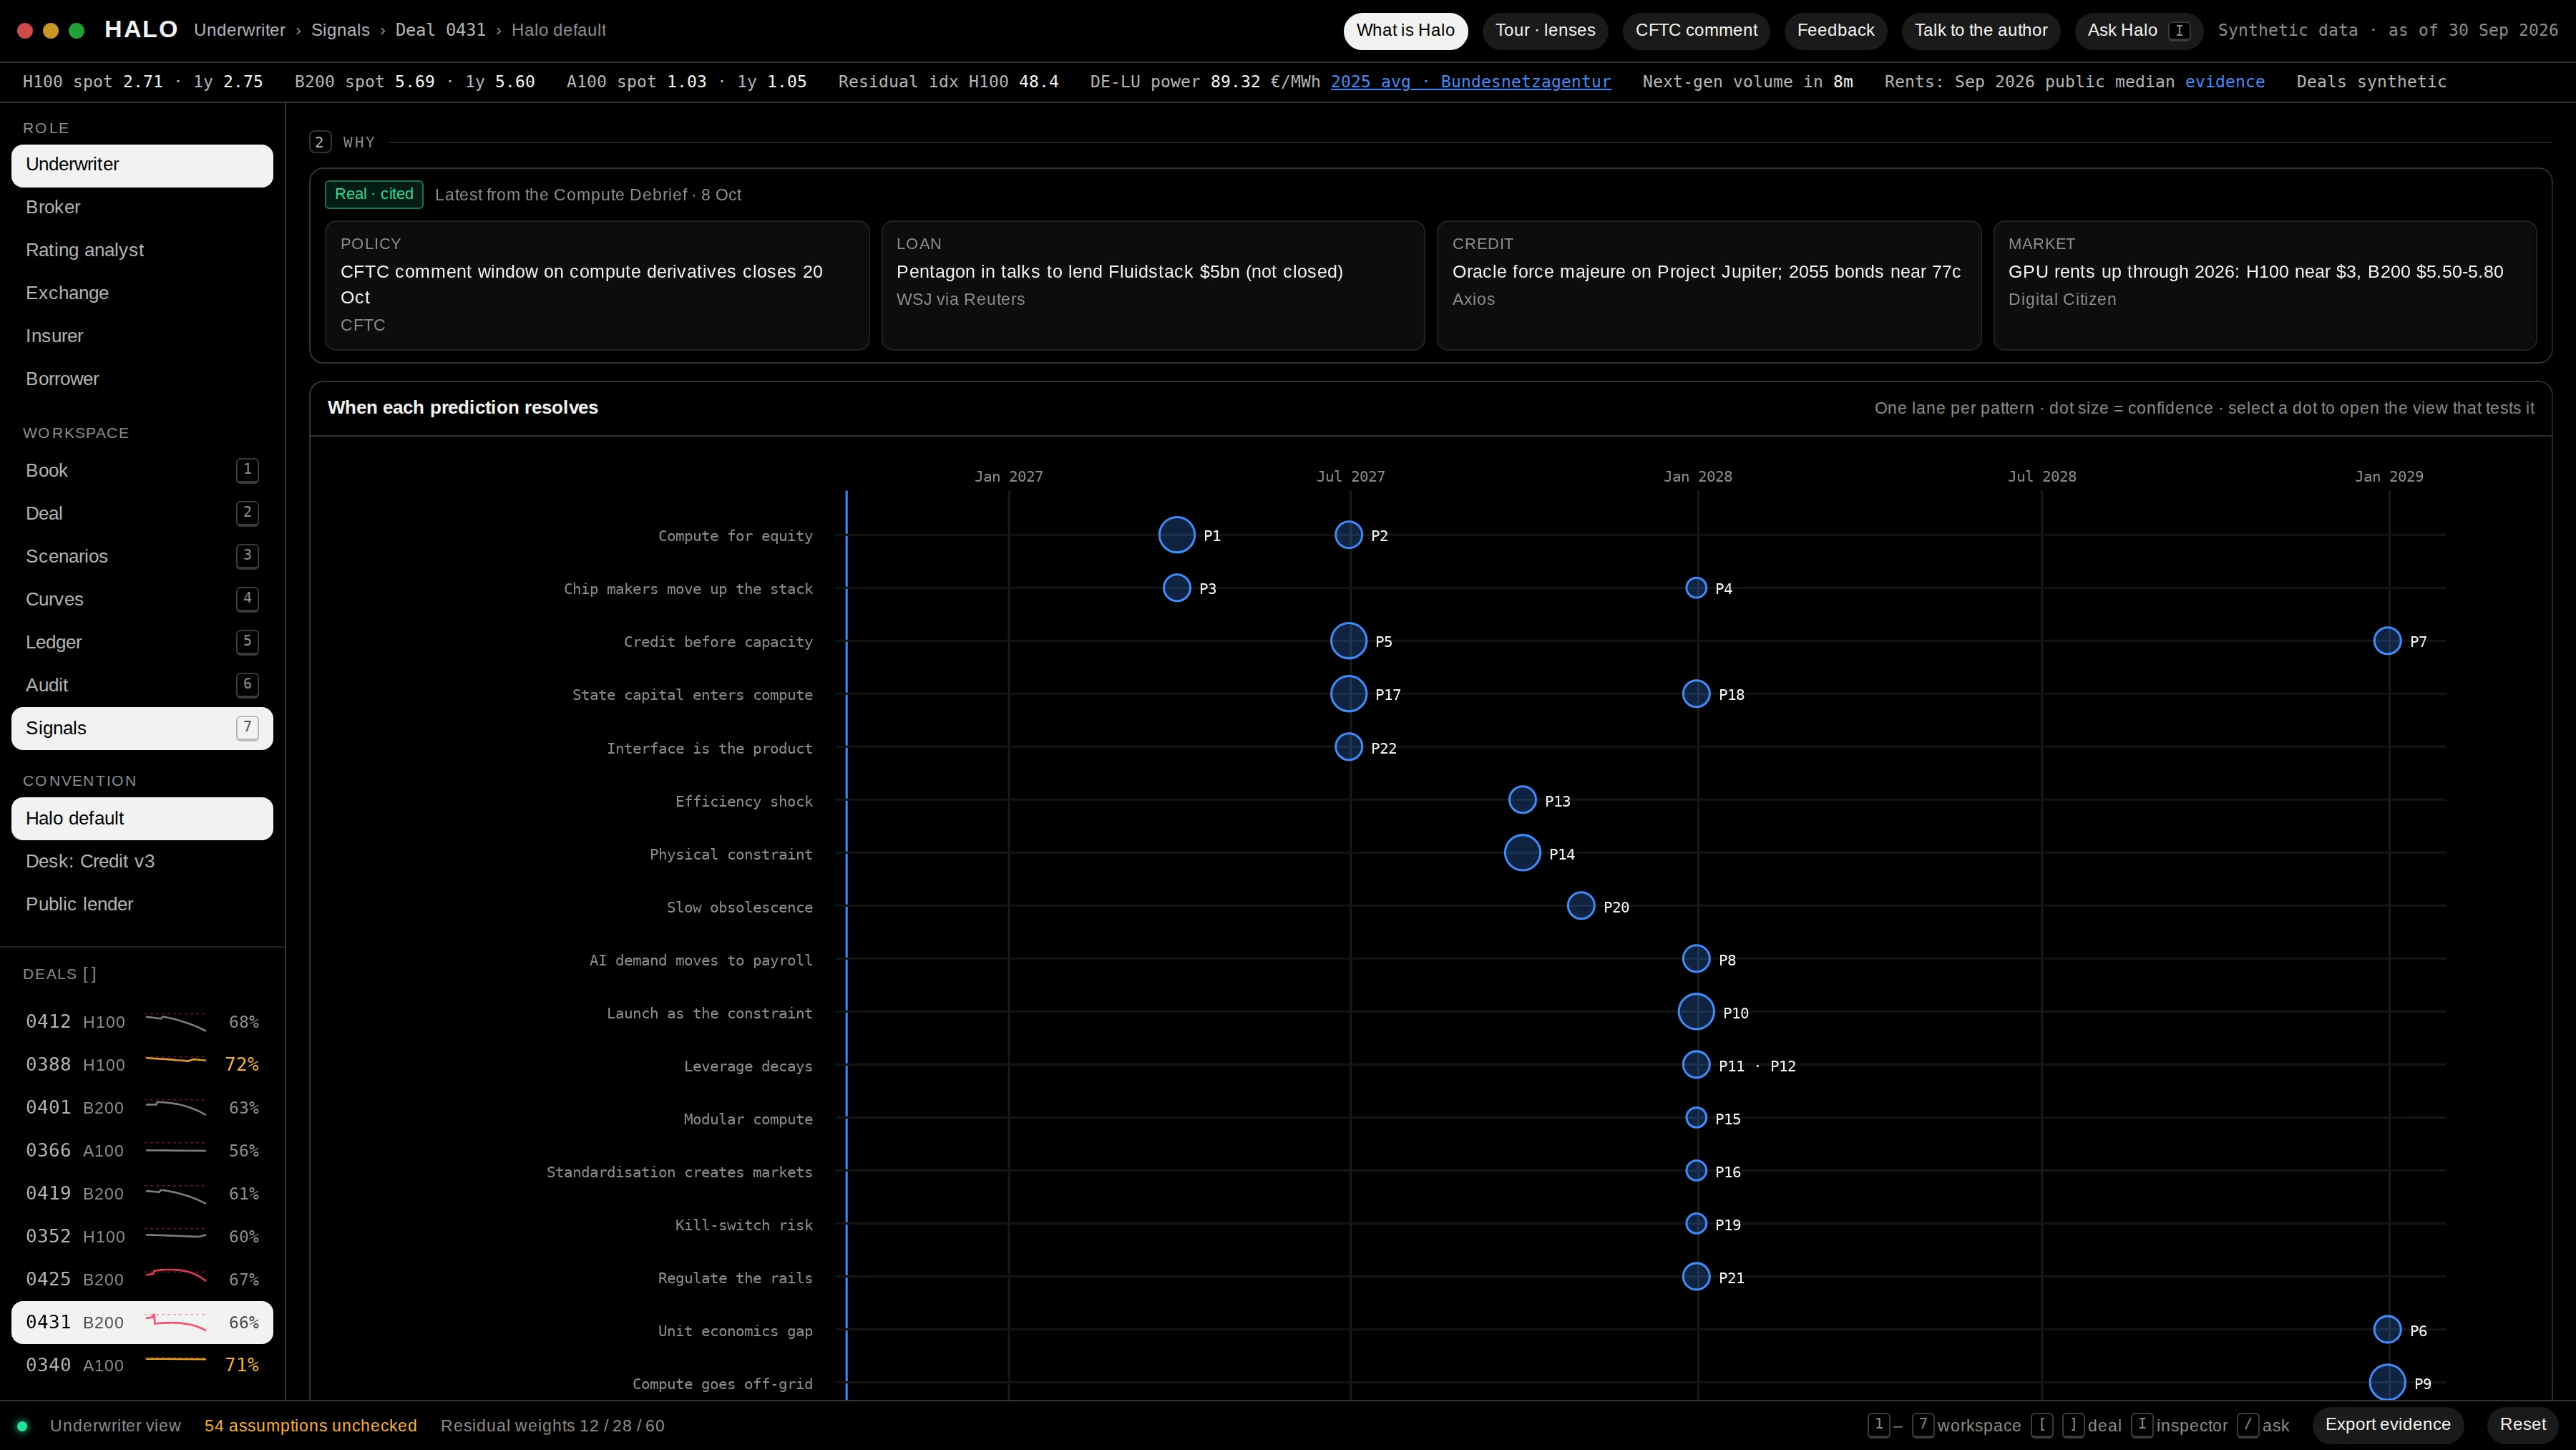The width and height of the screenshot is (2576, 1450).
Task: Select deal 0412 H100
Action: coord(142,1022)
